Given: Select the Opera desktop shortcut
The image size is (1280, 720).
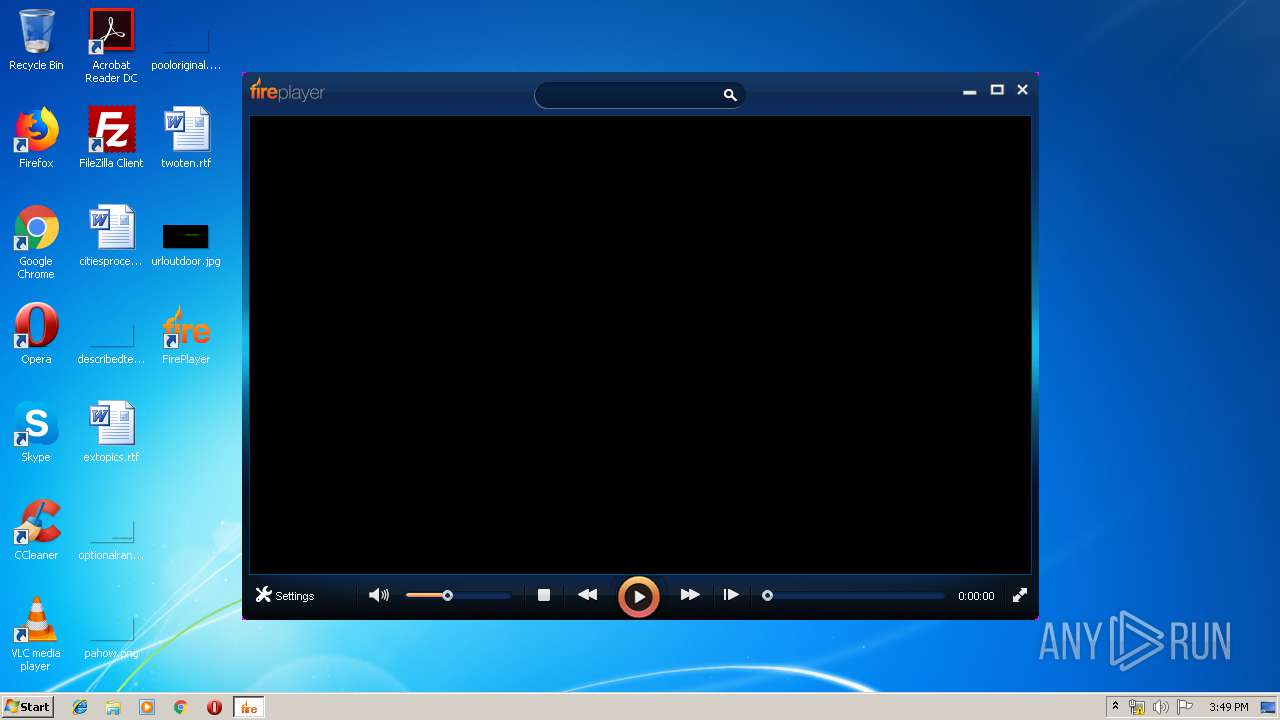Looking at the screenshot, I should click(36, 334).
